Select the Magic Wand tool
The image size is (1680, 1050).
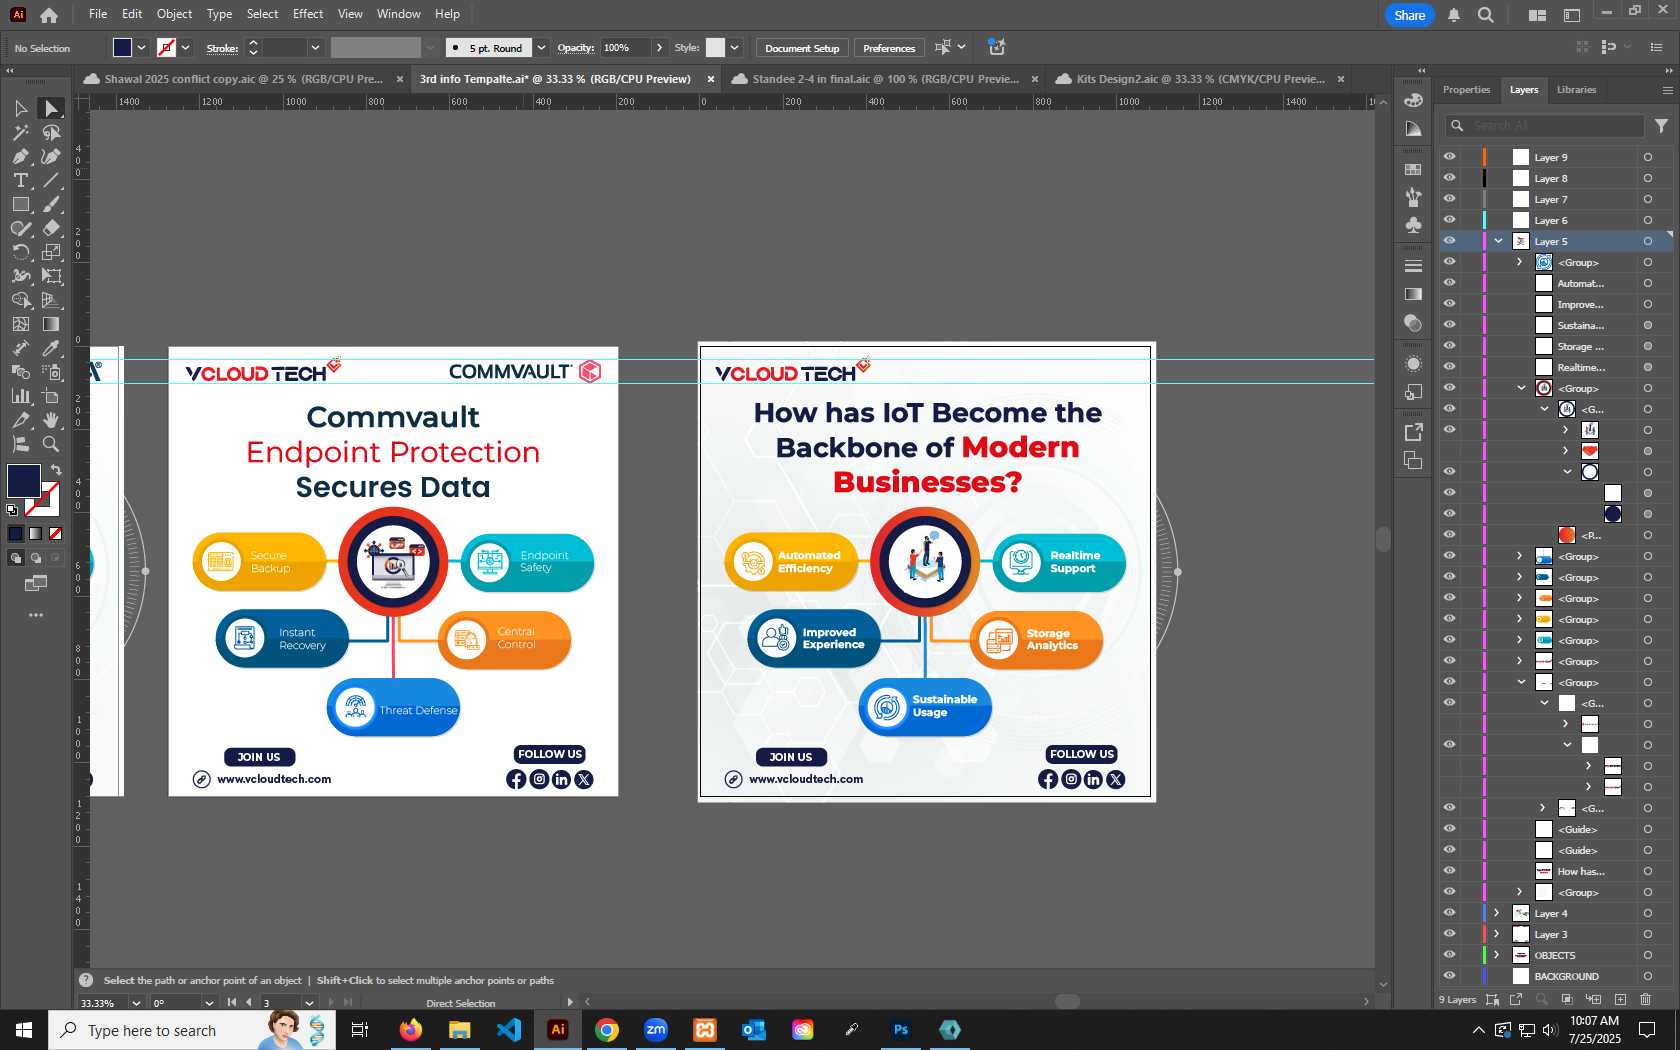pyautogui.click(x=21, y=132)
